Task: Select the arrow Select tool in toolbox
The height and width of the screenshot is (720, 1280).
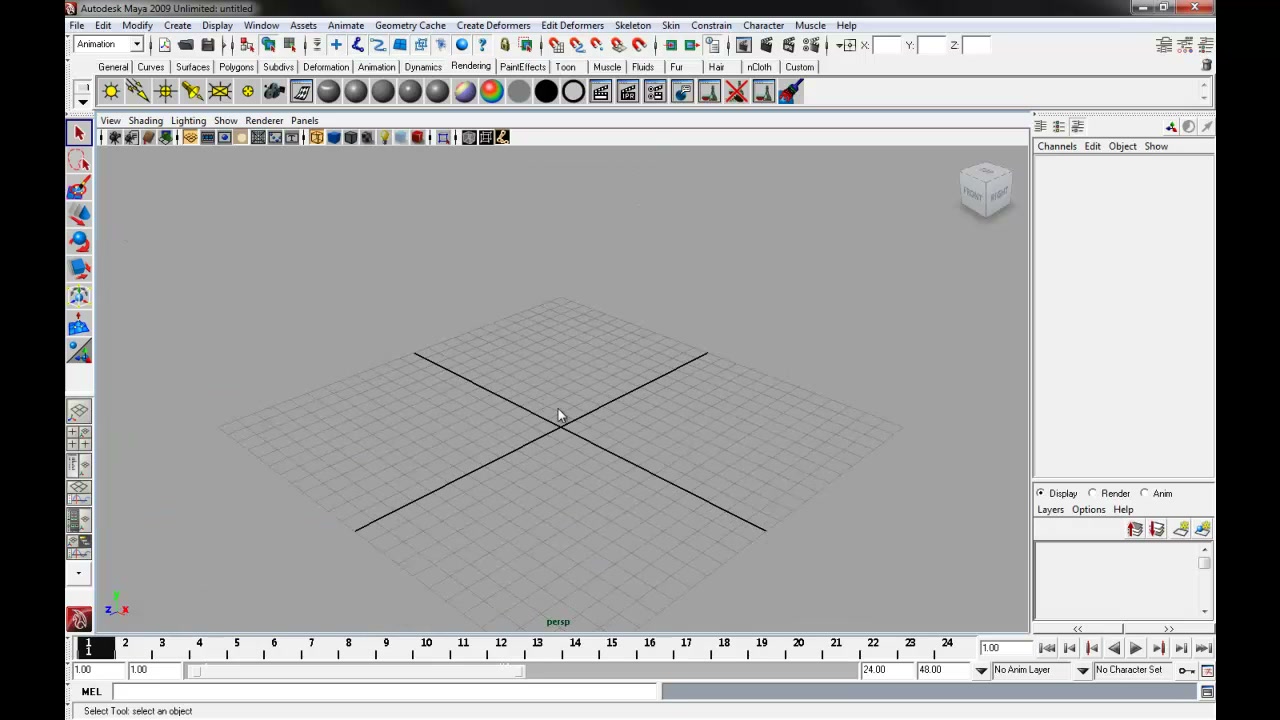Action: 79,133
